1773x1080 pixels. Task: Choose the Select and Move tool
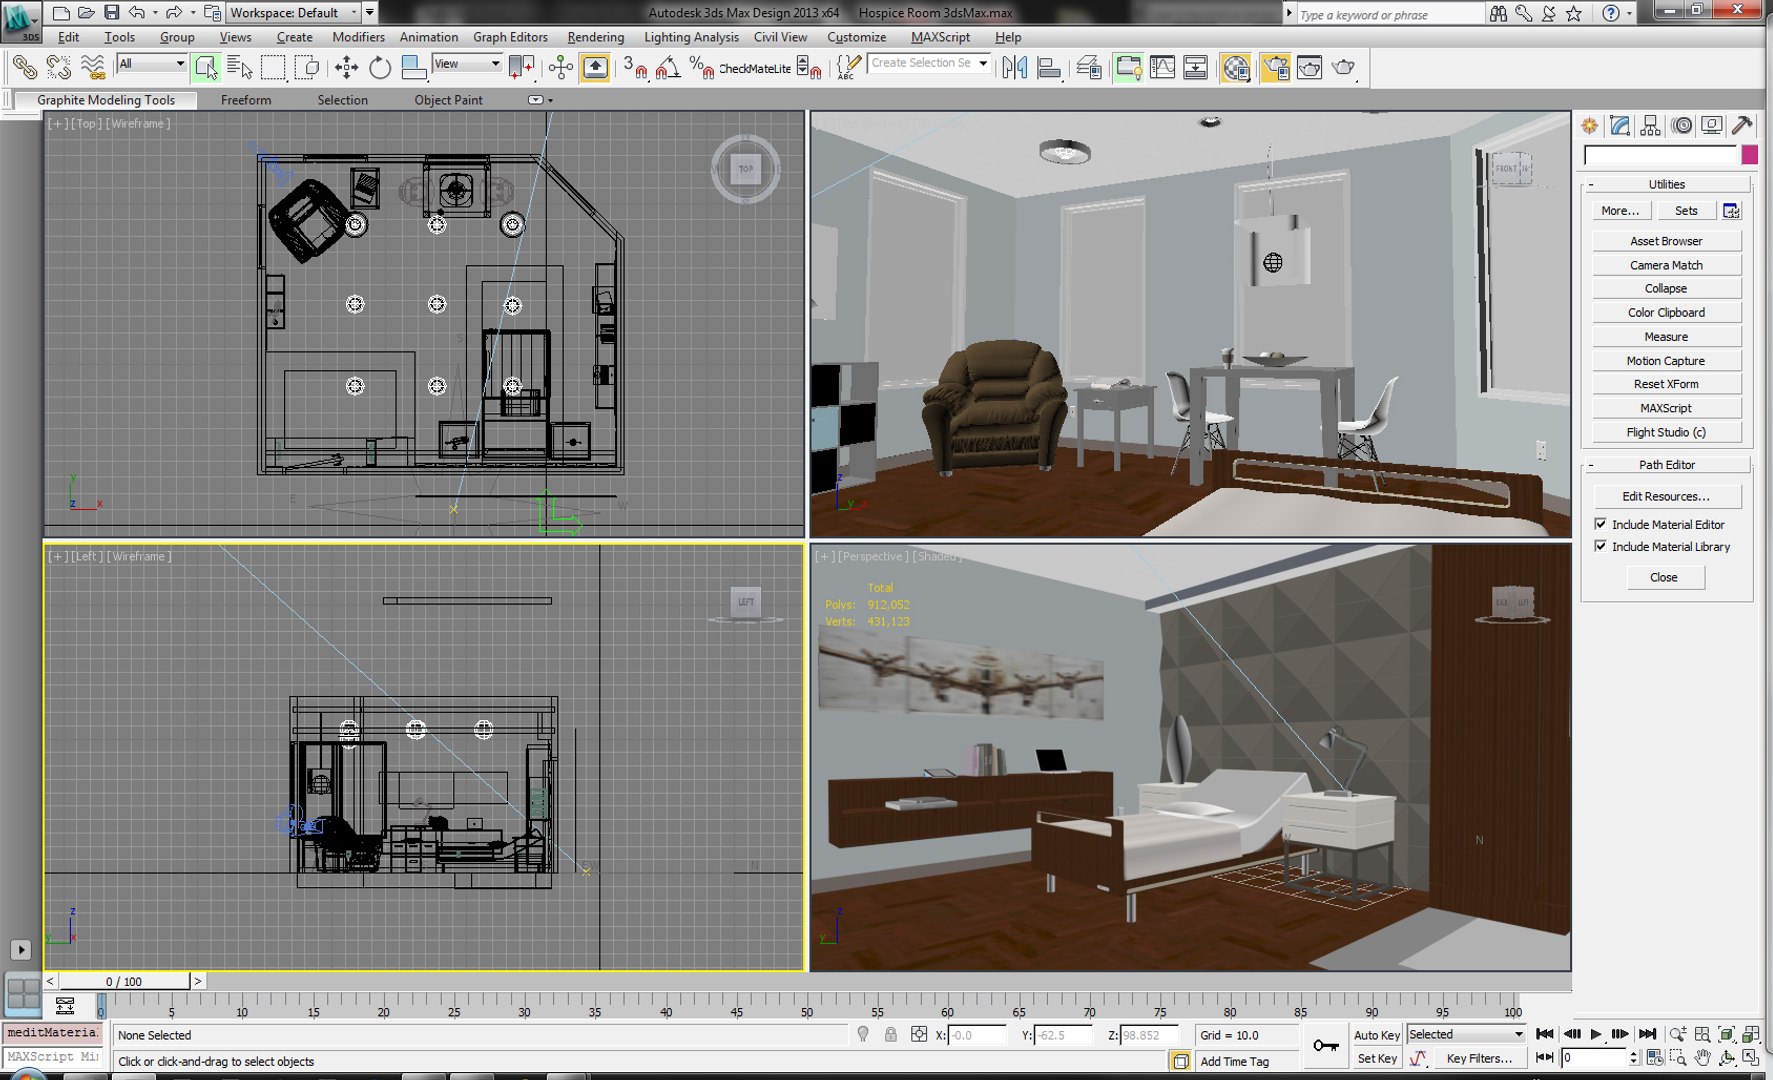[346, 68]
